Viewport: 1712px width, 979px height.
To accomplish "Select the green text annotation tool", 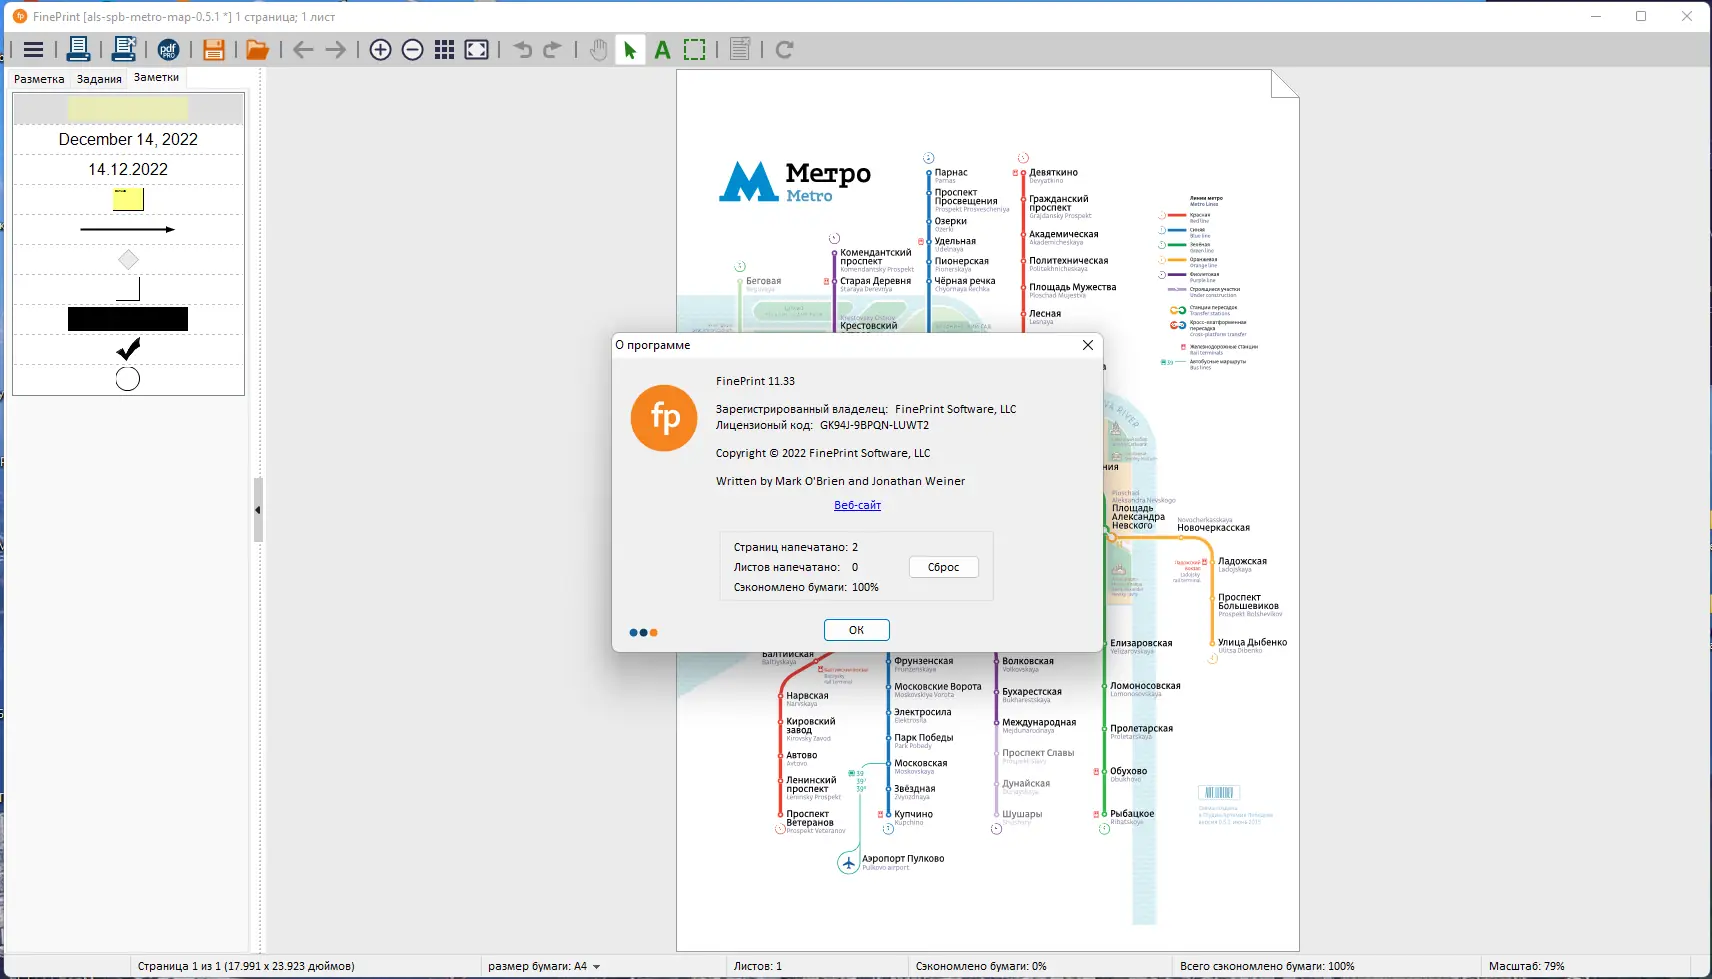I will pyautogui.click(x=662, y=50).
